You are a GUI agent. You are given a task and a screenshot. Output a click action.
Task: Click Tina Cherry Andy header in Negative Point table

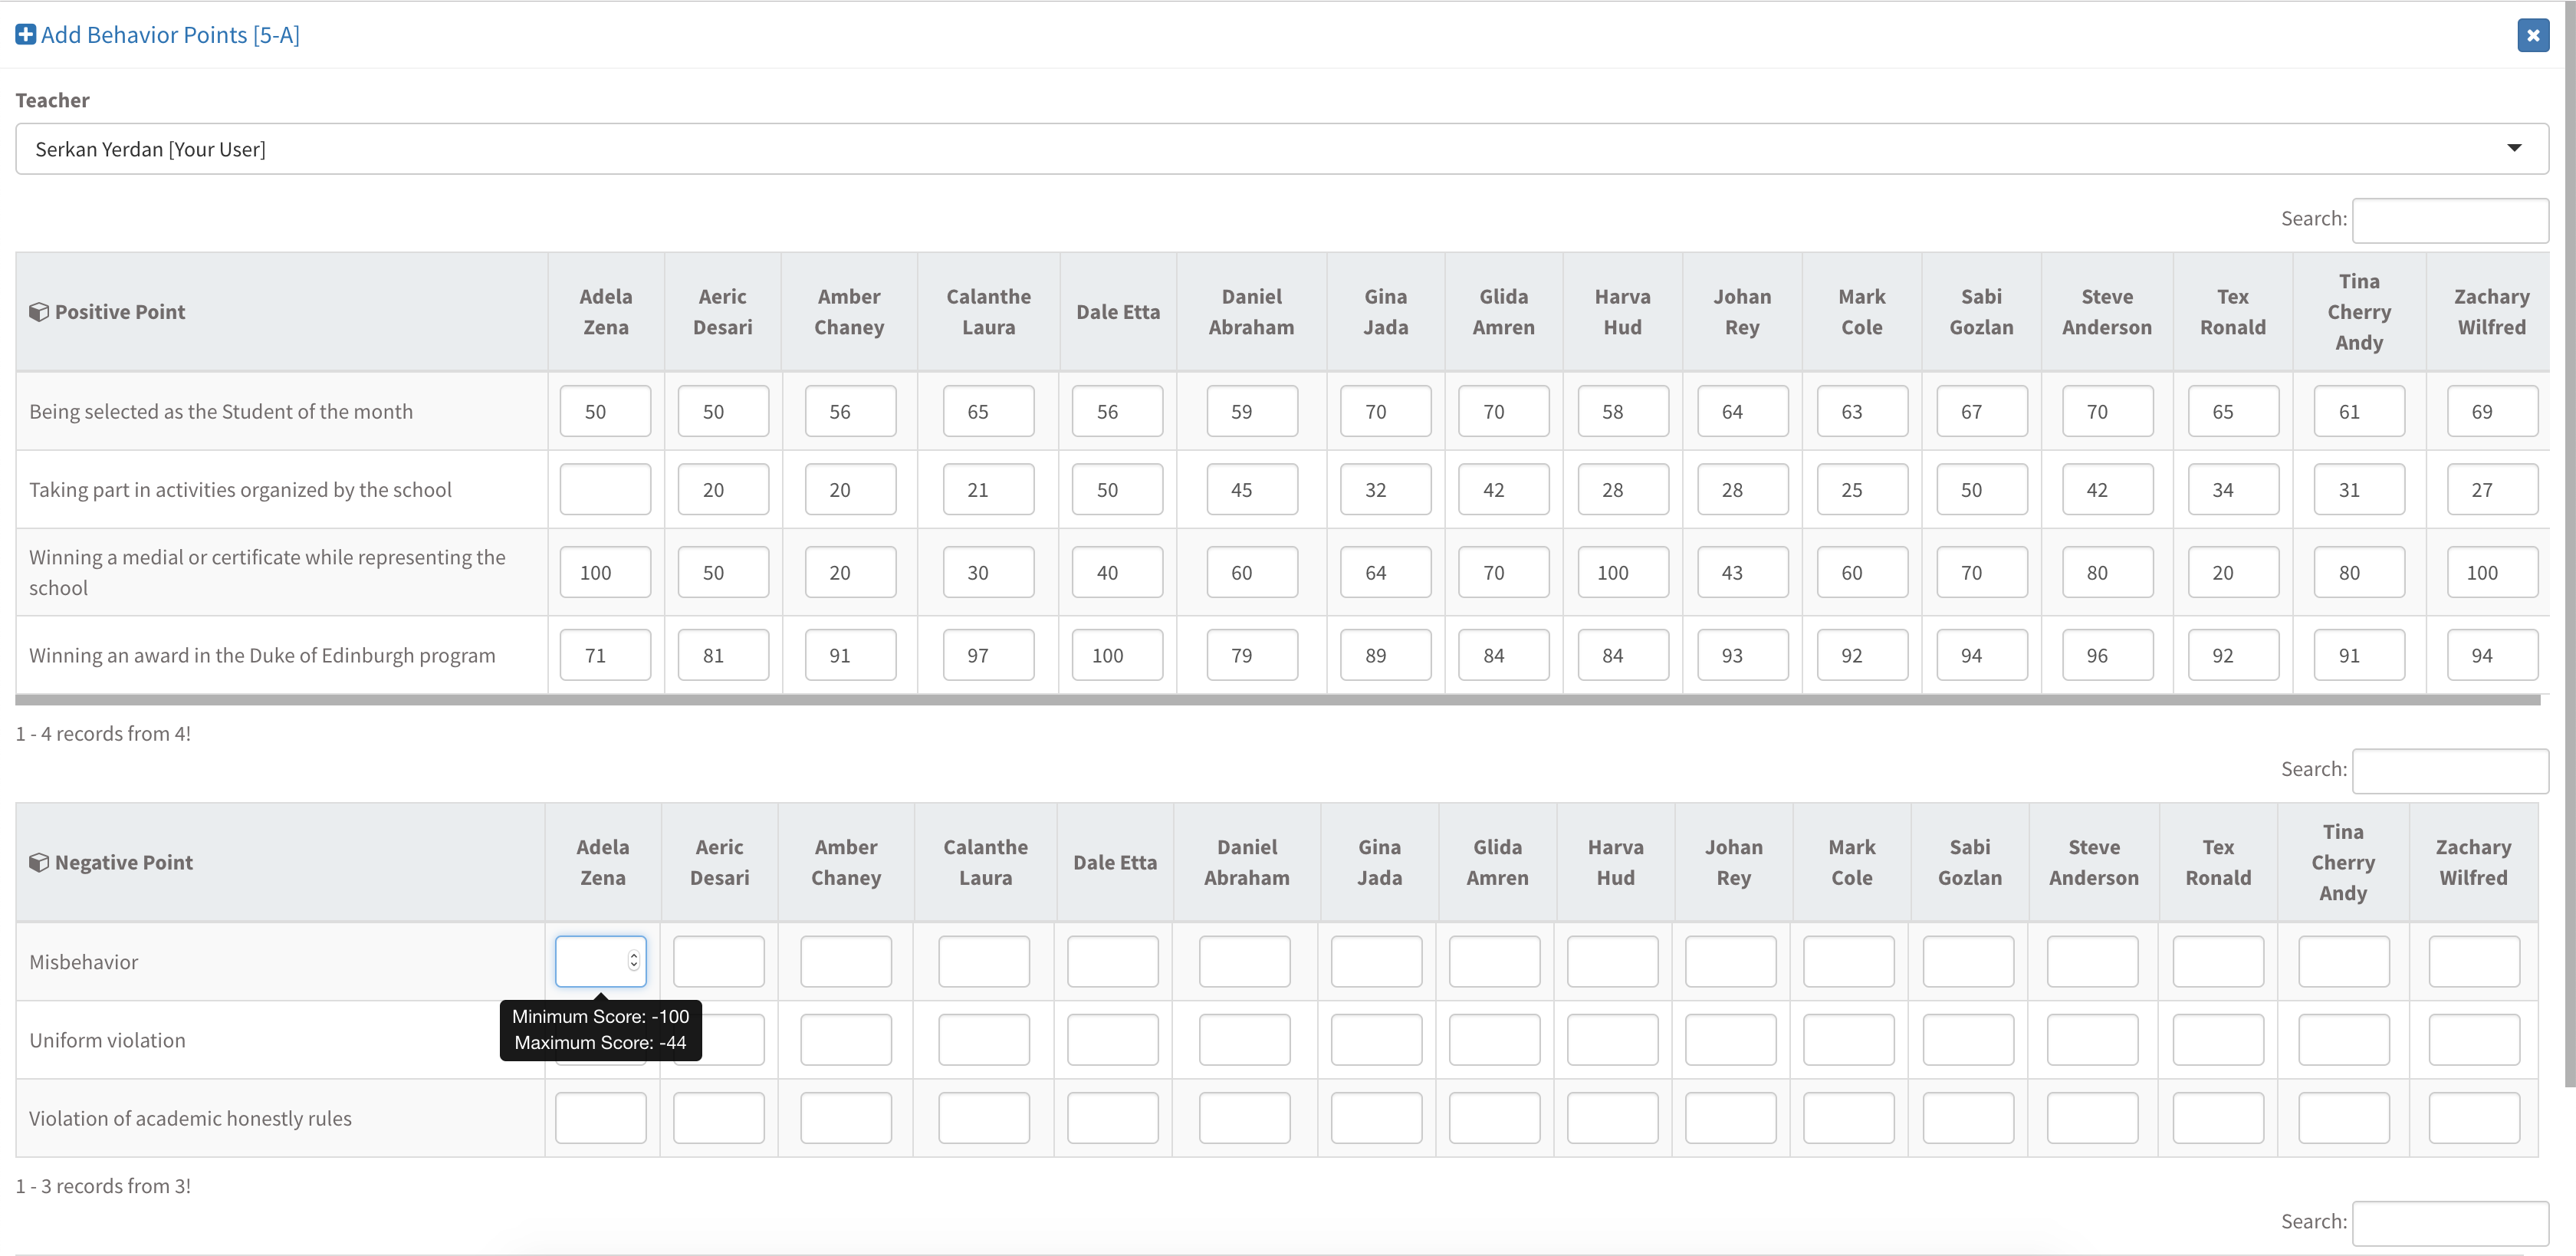click(x=2343, y=862)
